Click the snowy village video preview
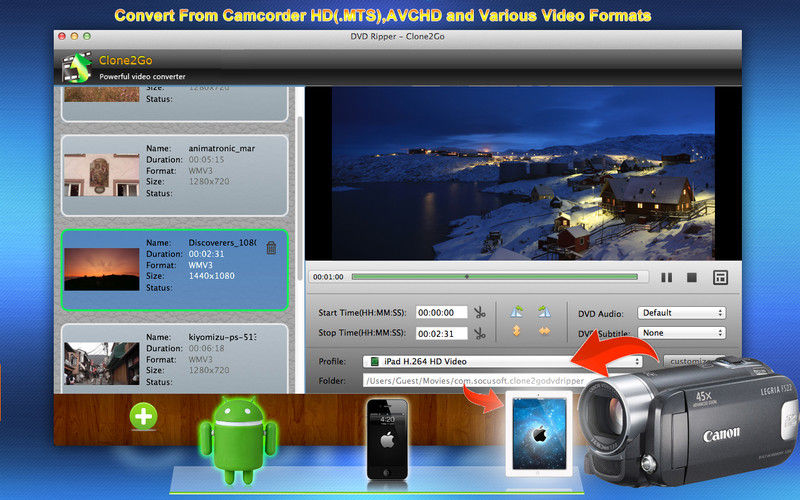Viewport: 800px width, 500px height. [x=523, y=173]
